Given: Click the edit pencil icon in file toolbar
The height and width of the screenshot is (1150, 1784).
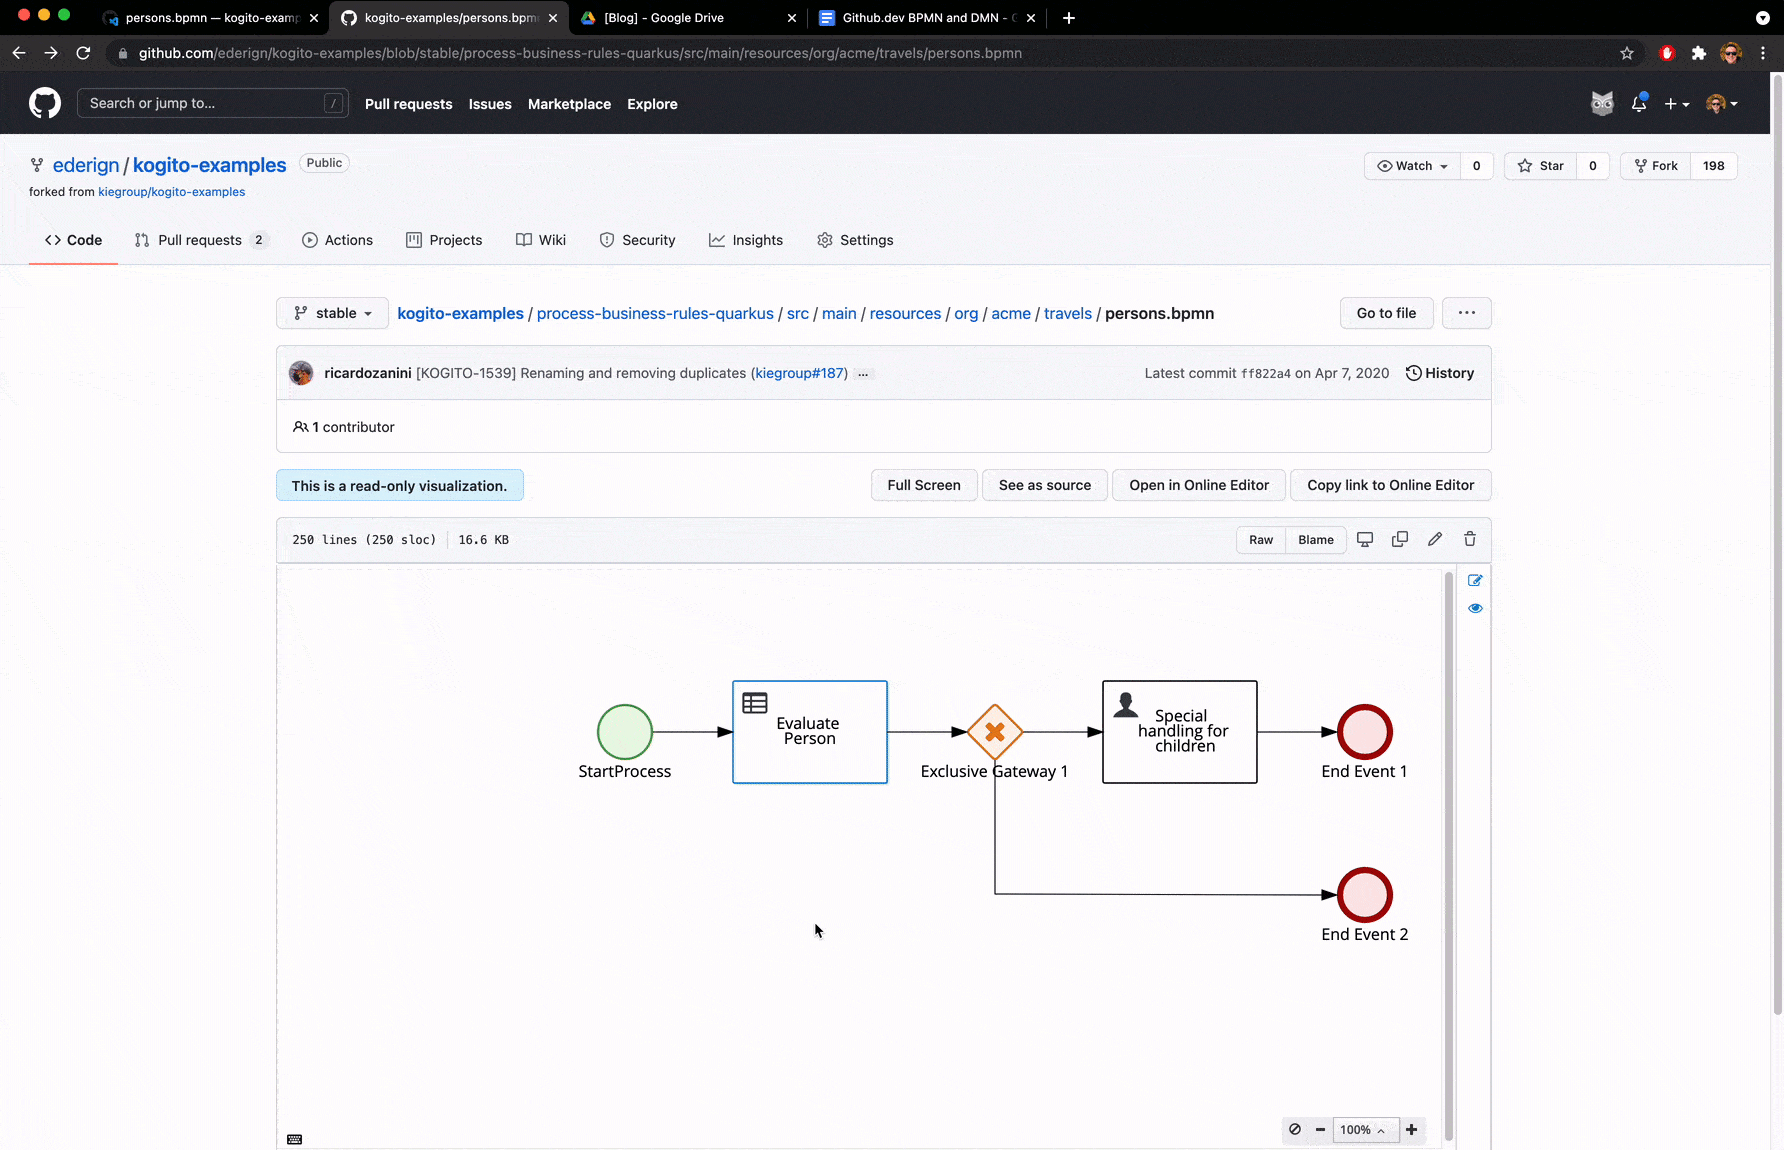Looking at the screenshot, I should click(x=1435, y=539).
